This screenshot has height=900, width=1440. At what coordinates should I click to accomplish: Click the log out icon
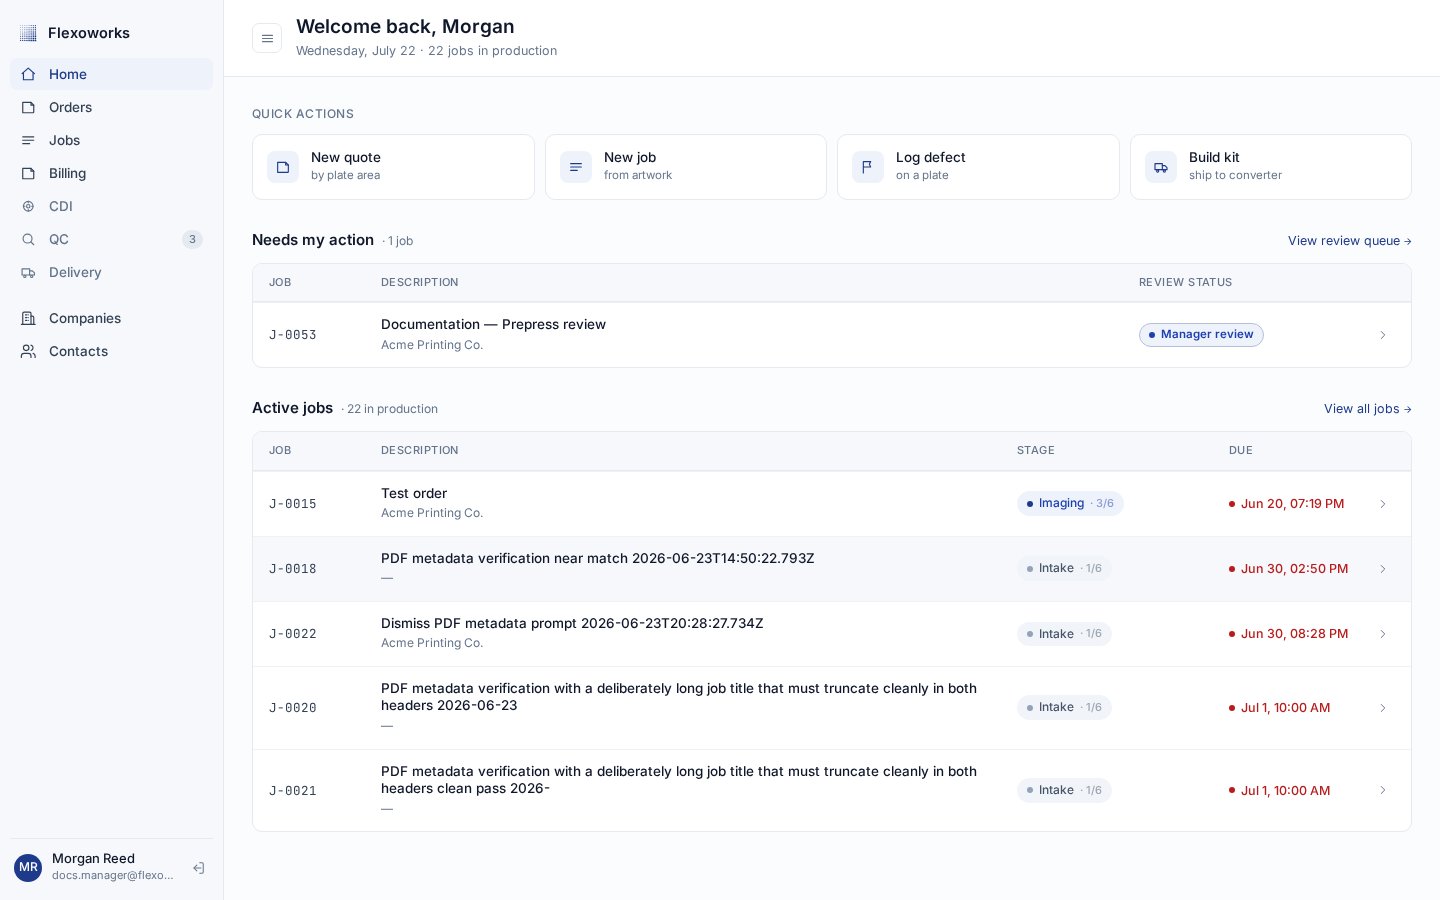click(199, 868)
